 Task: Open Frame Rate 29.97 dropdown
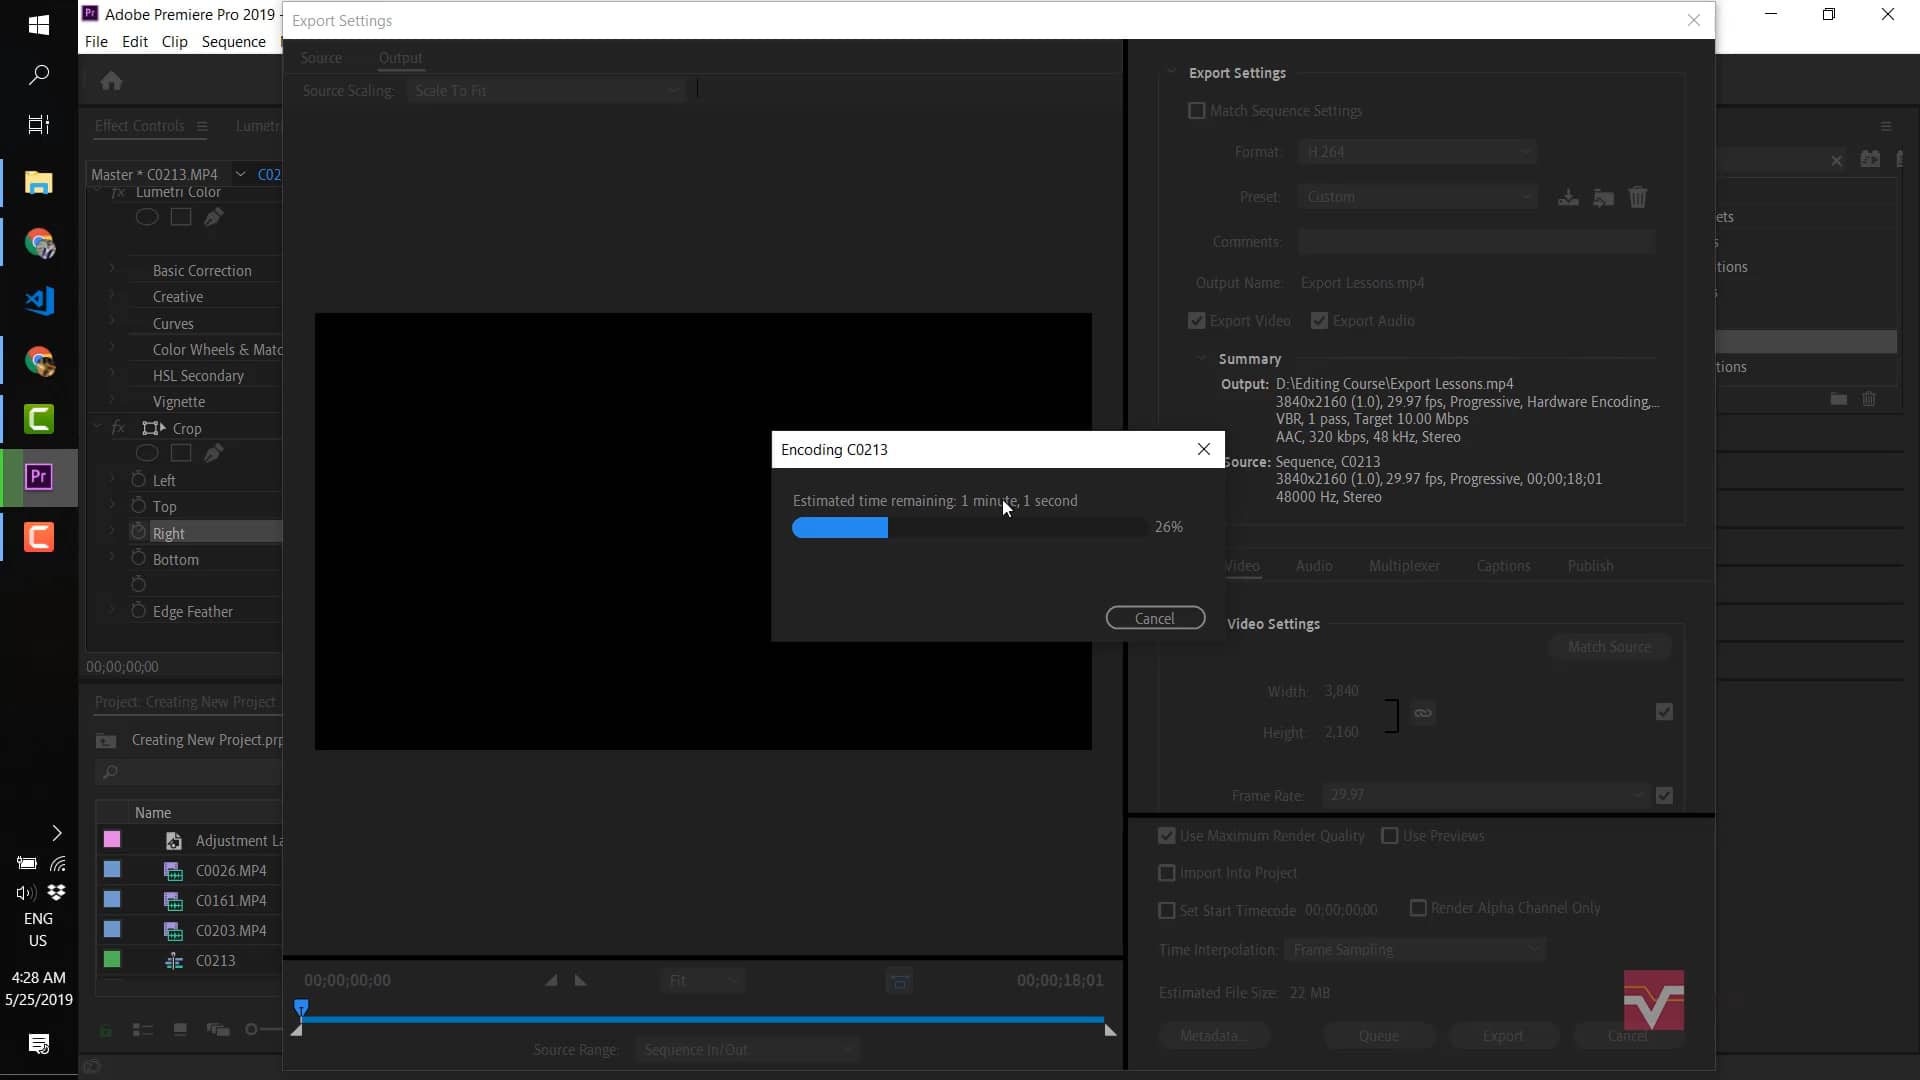(1485, 795)
